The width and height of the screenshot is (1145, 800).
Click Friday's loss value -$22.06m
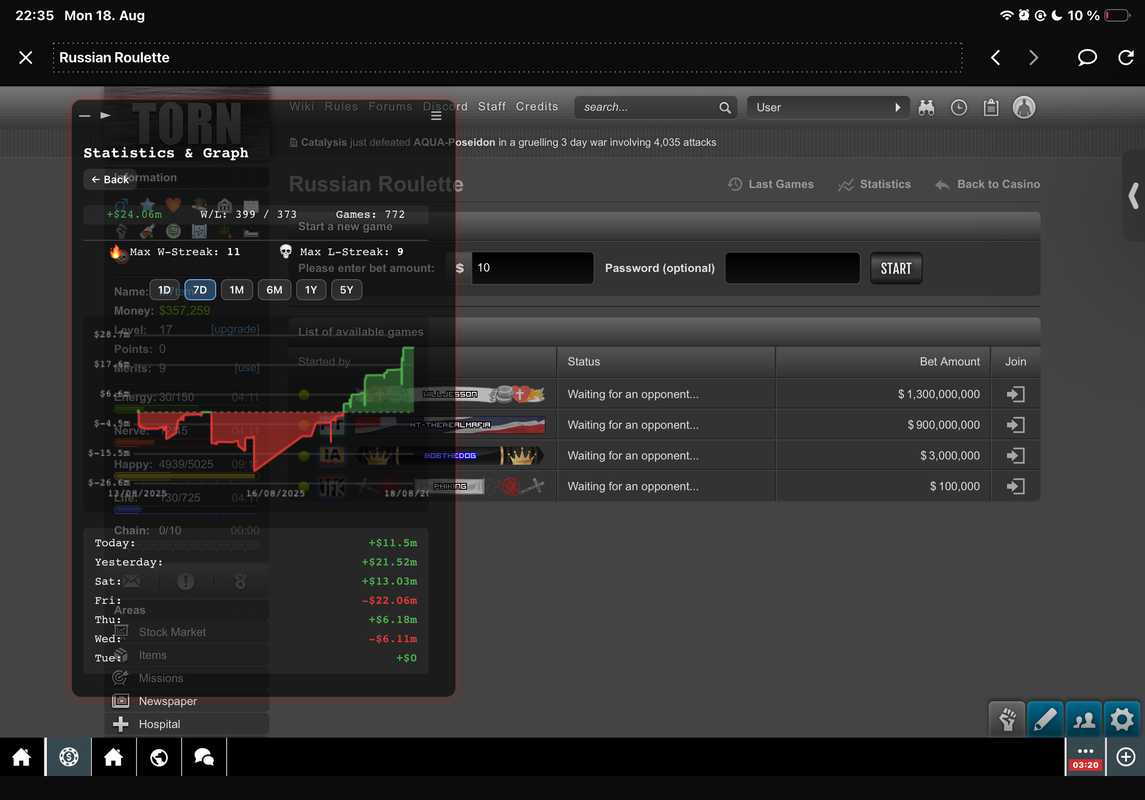click(x=389, y=601)
